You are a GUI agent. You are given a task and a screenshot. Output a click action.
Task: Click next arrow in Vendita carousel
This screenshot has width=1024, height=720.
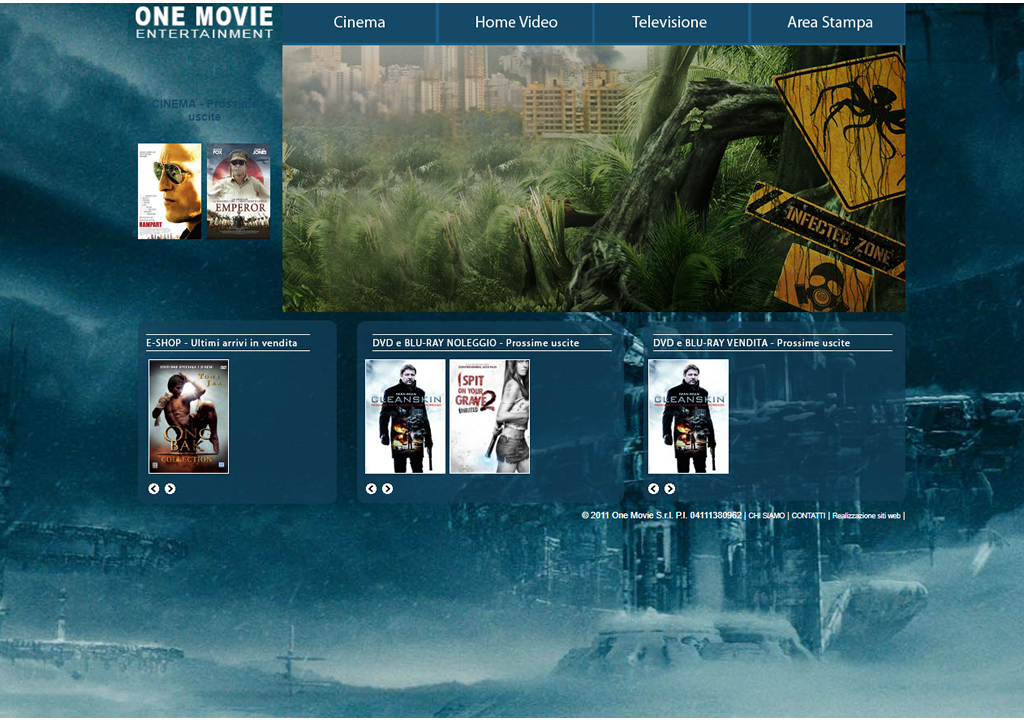point(669,489)
